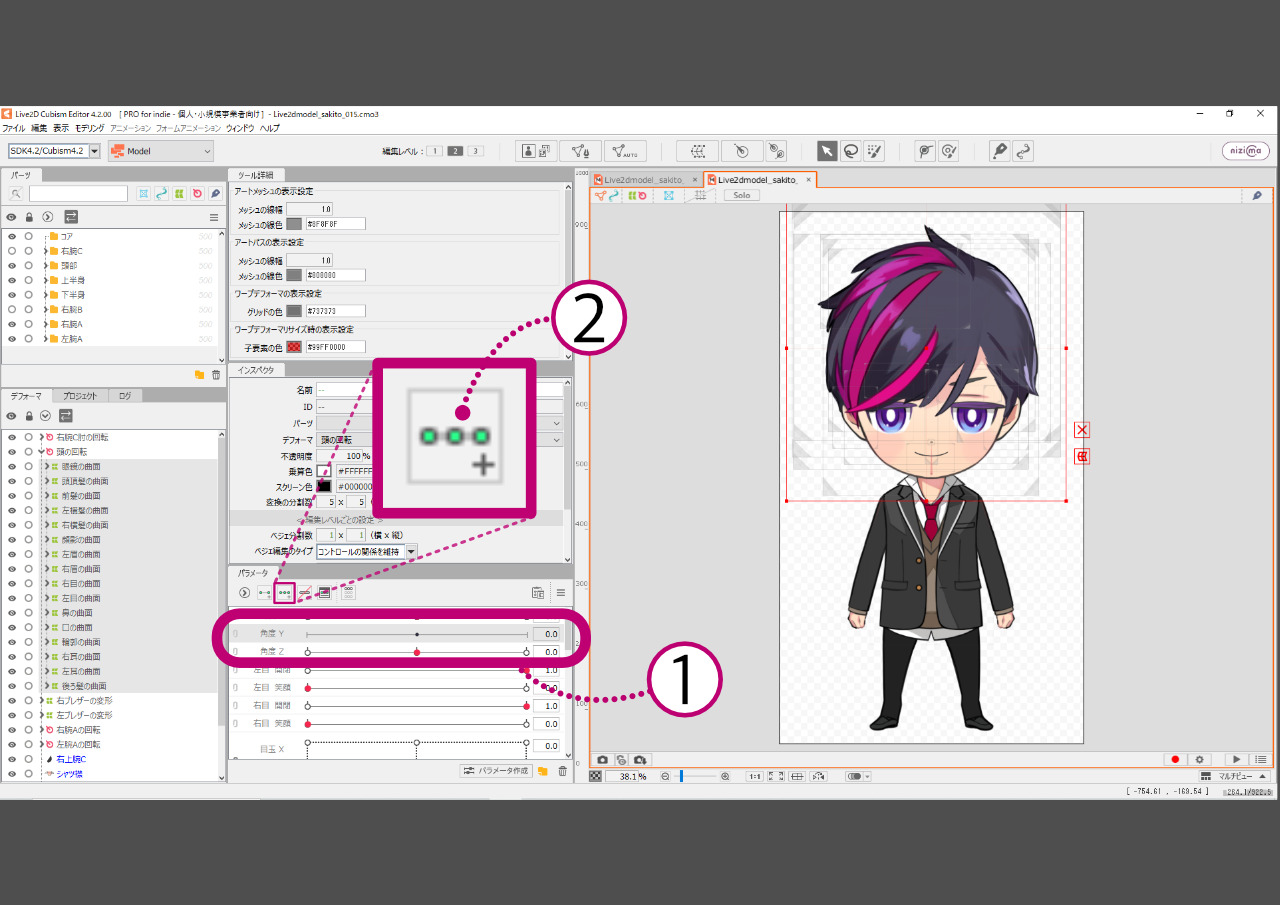Click the camera snapshot icon below canvas
1280x905 pixels.
point(603,760)
